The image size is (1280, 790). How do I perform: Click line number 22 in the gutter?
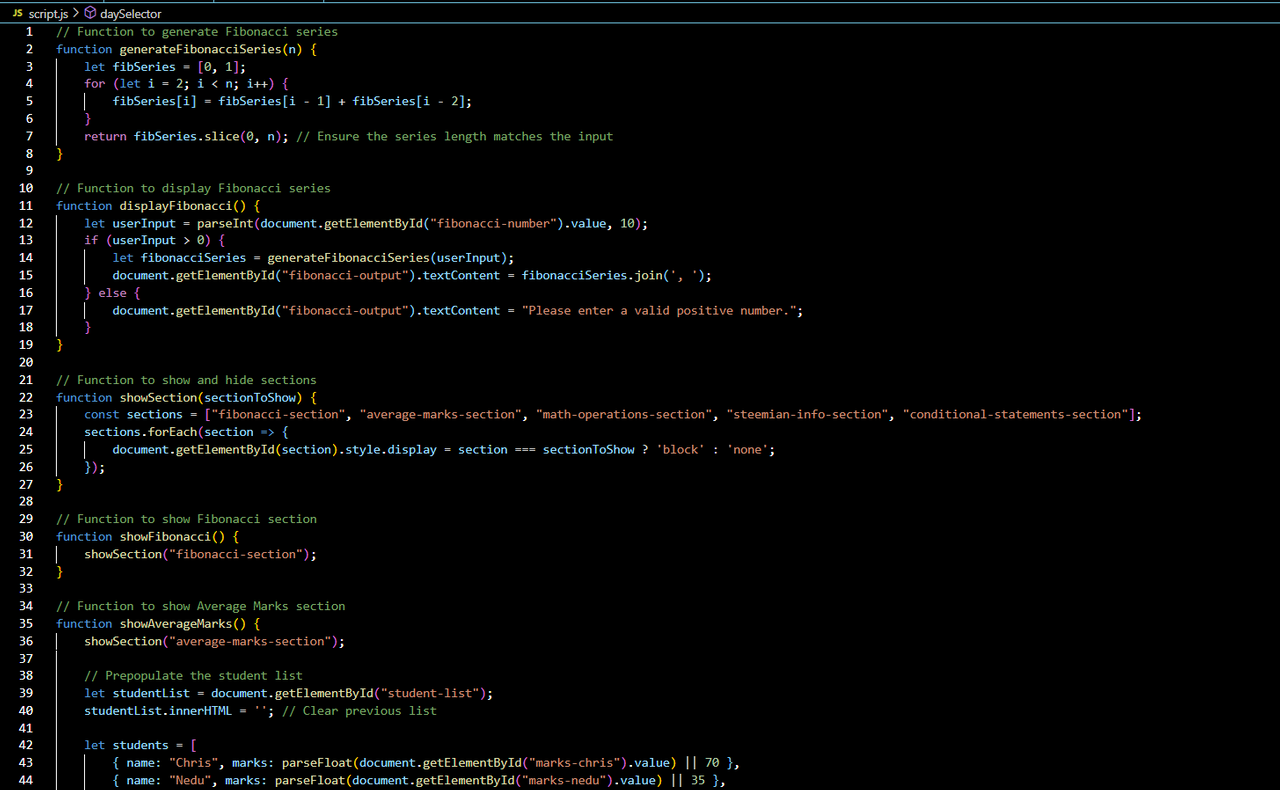click(26, 397)
